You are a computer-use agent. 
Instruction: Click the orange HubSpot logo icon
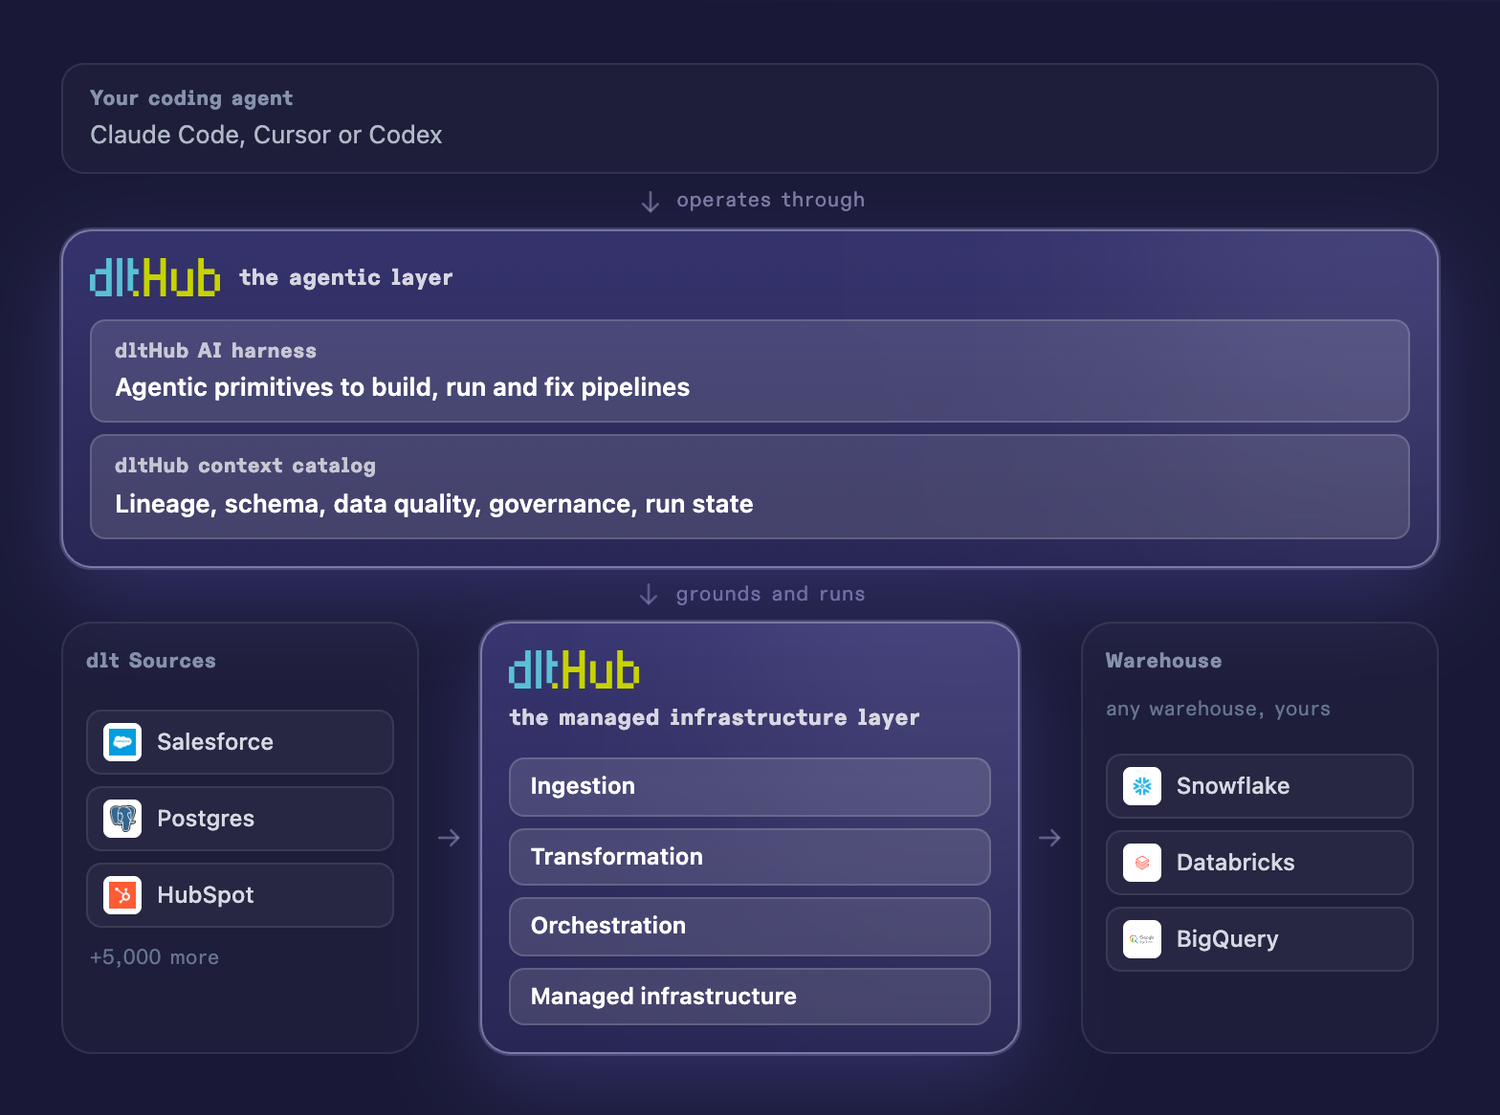click(123, 895)
